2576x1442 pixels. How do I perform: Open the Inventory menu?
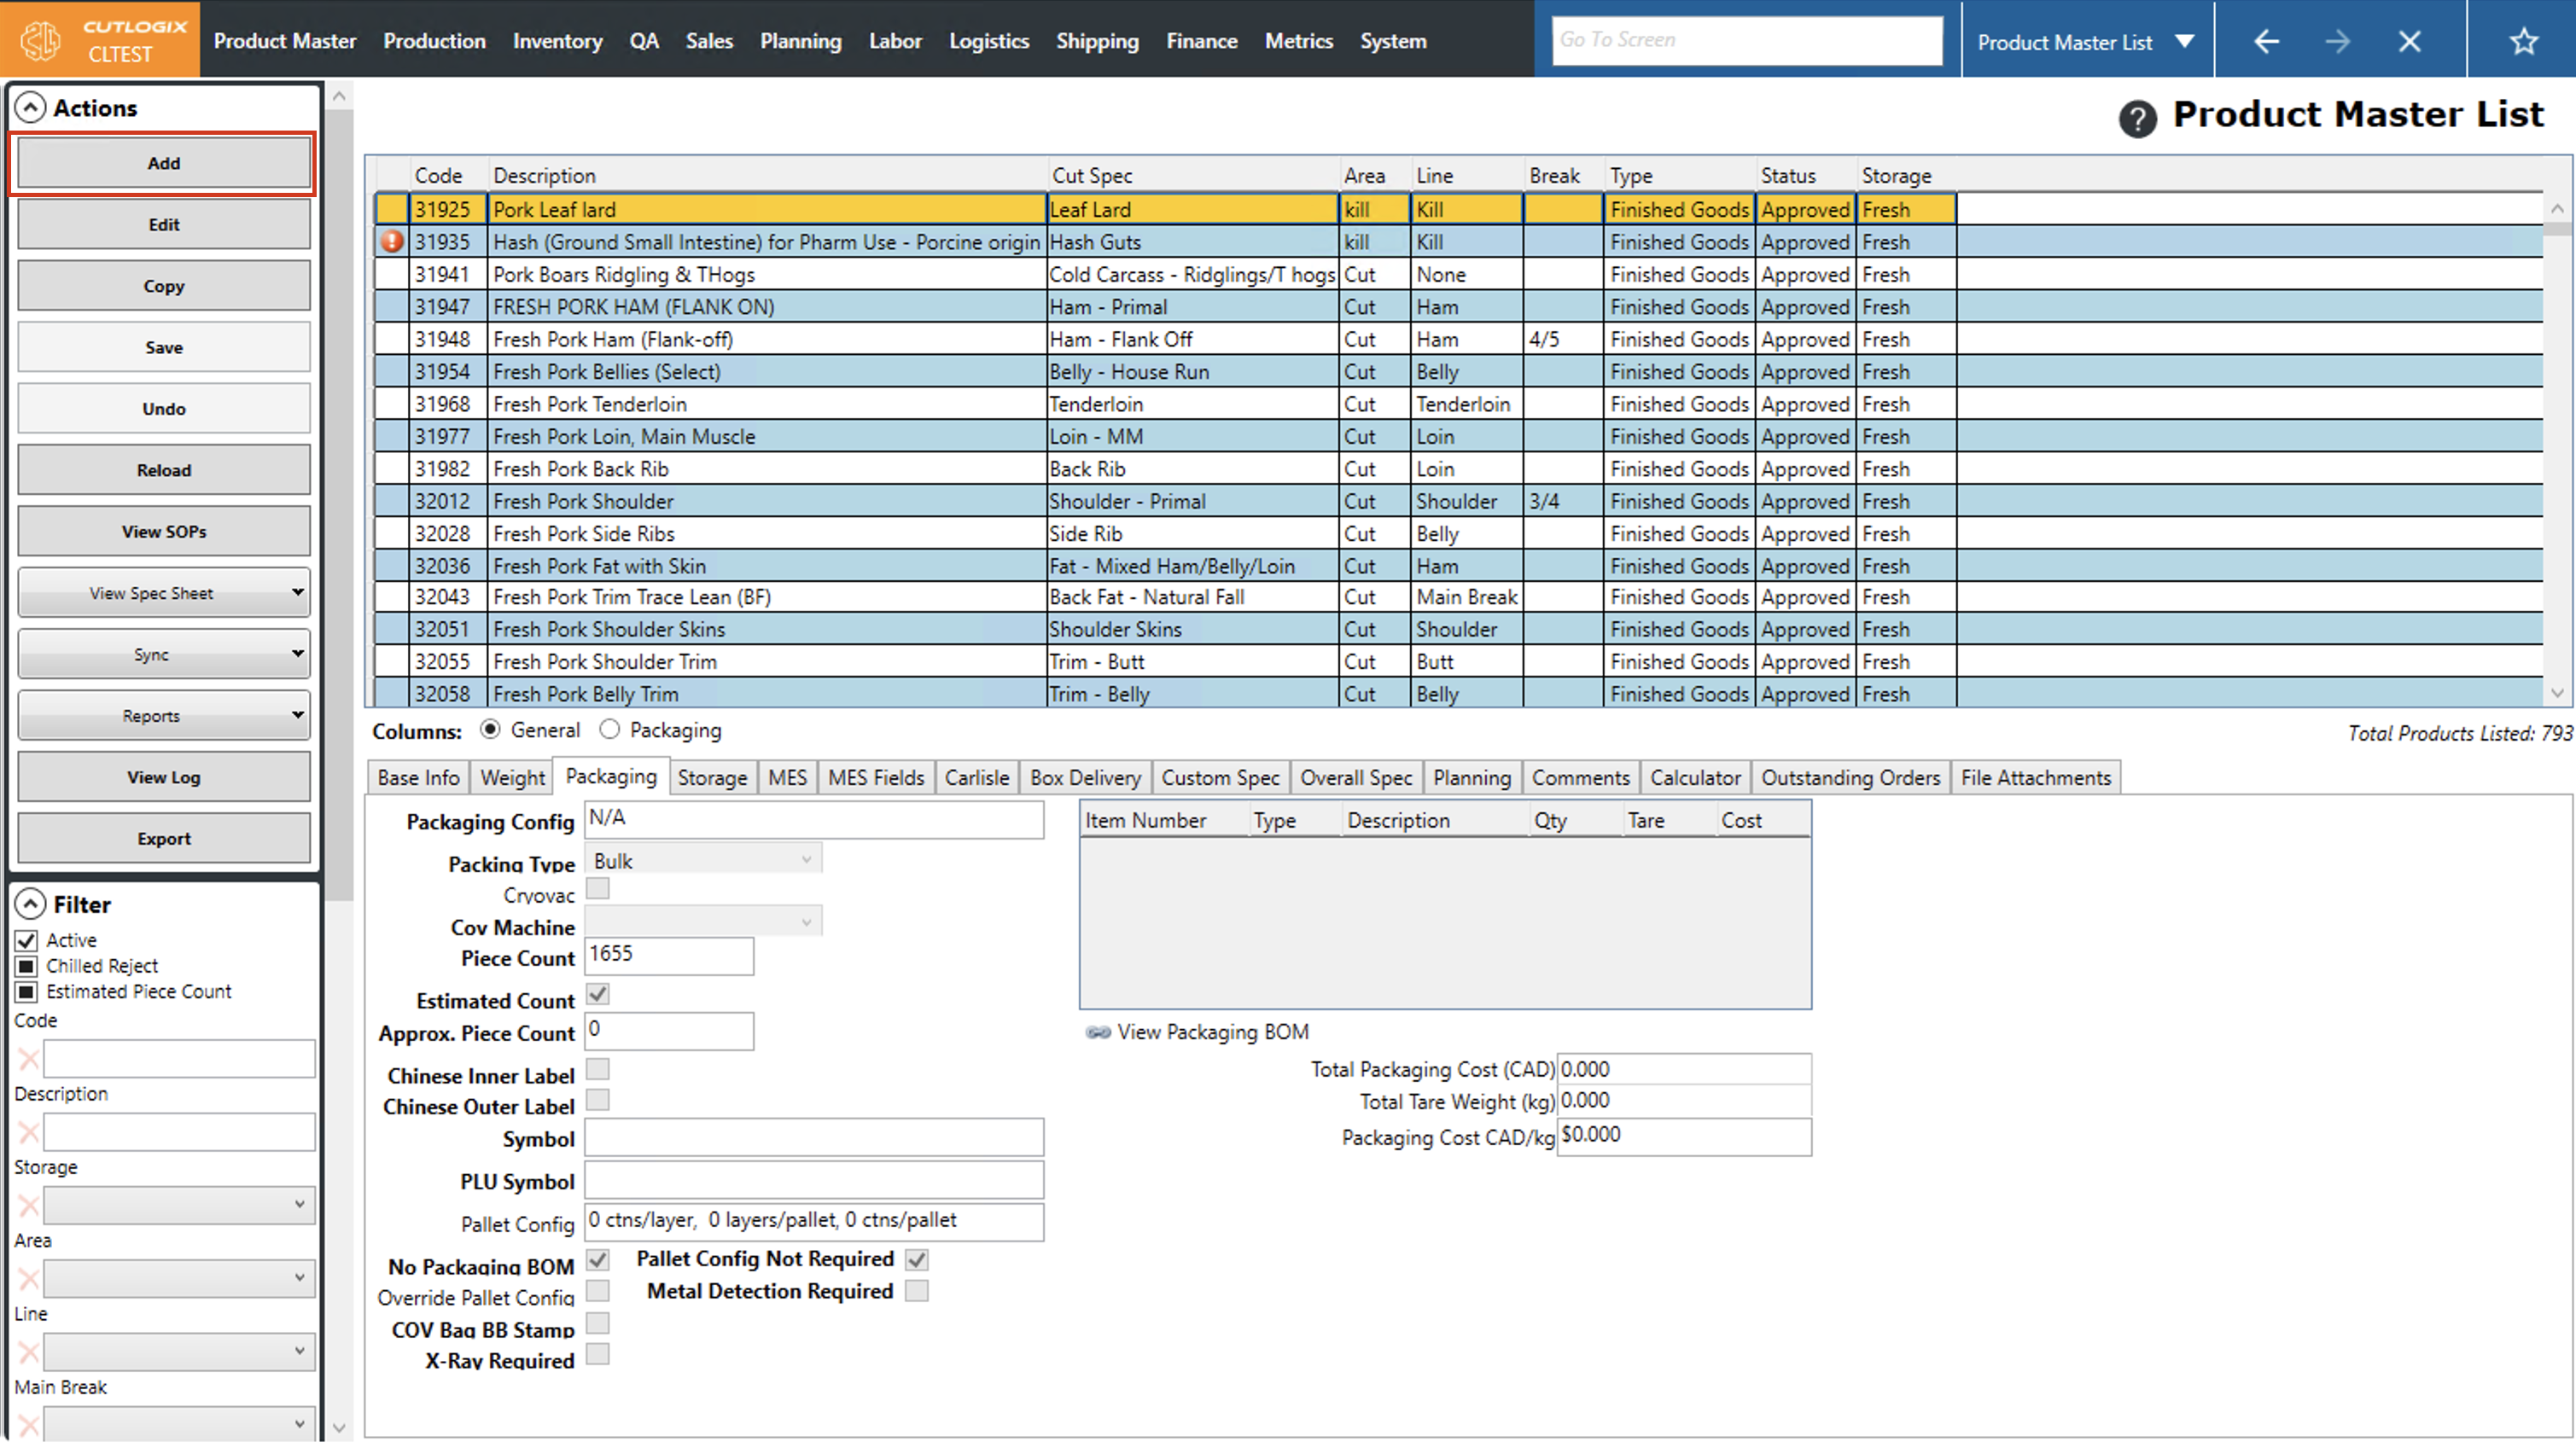pyautogui.click(x=557, y=41)
